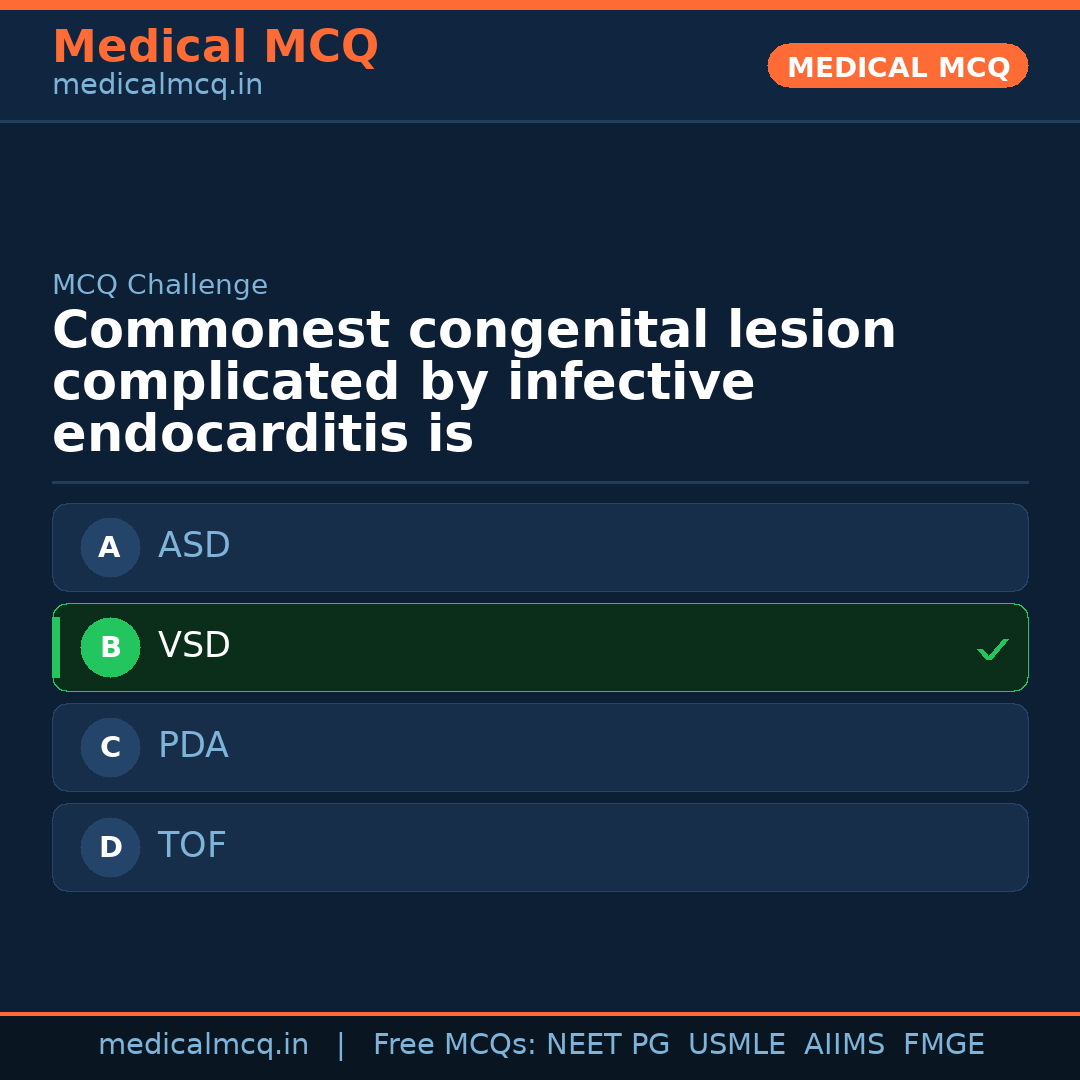Choose the PDA answer text
This screenshot has width=1080, height=1080.
pyautogui.click(x=193, y=746)
